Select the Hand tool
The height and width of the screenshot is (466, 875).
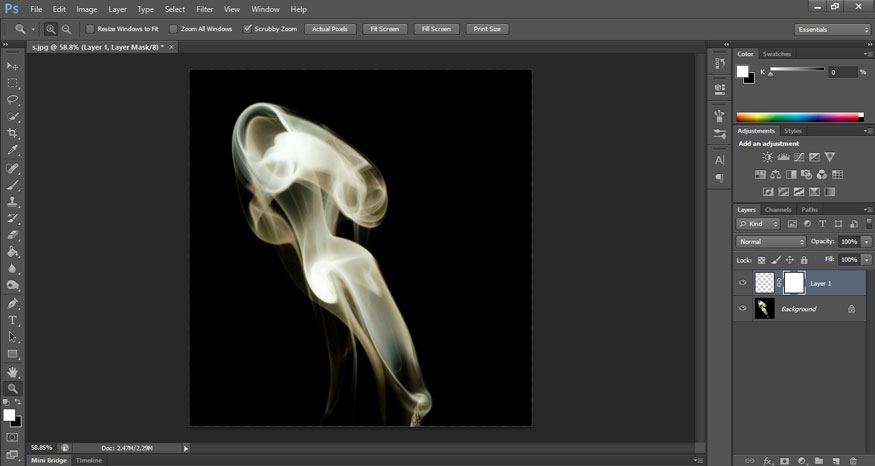click(x=12, y=372)
